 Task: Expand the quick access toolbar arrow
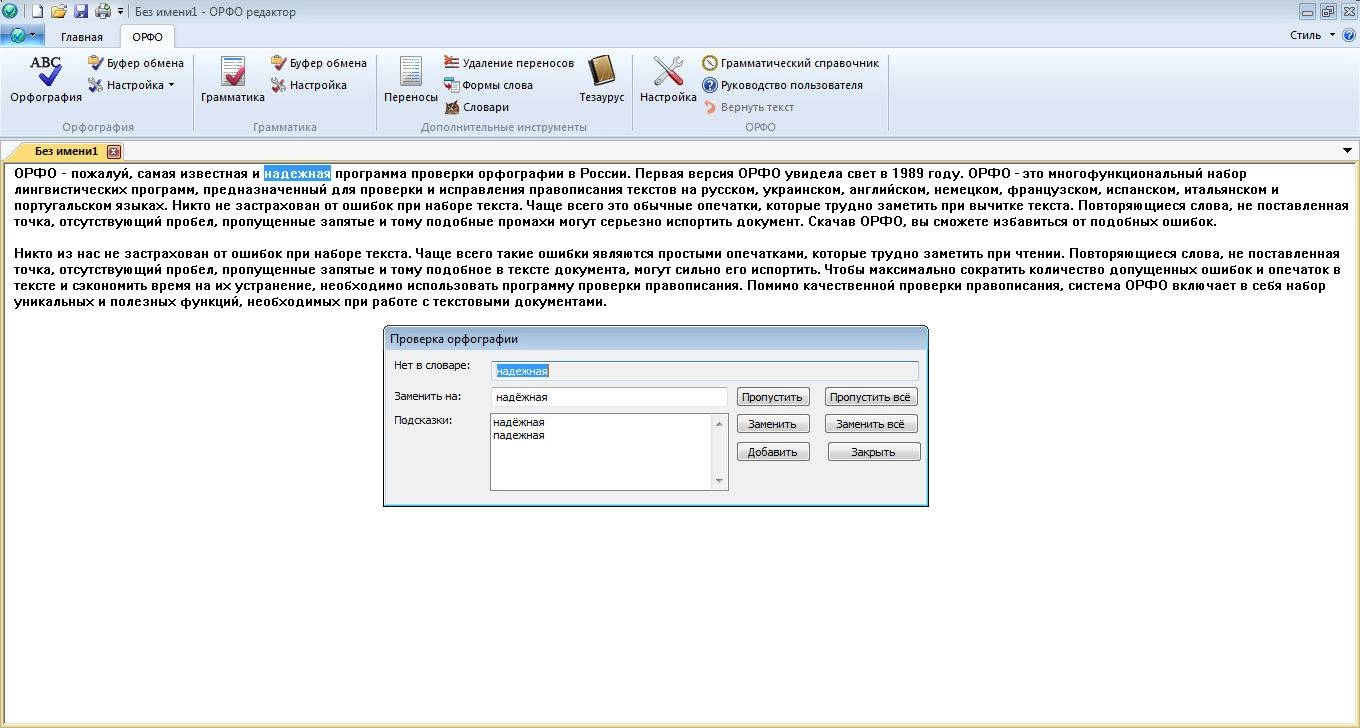coord(121,11)
